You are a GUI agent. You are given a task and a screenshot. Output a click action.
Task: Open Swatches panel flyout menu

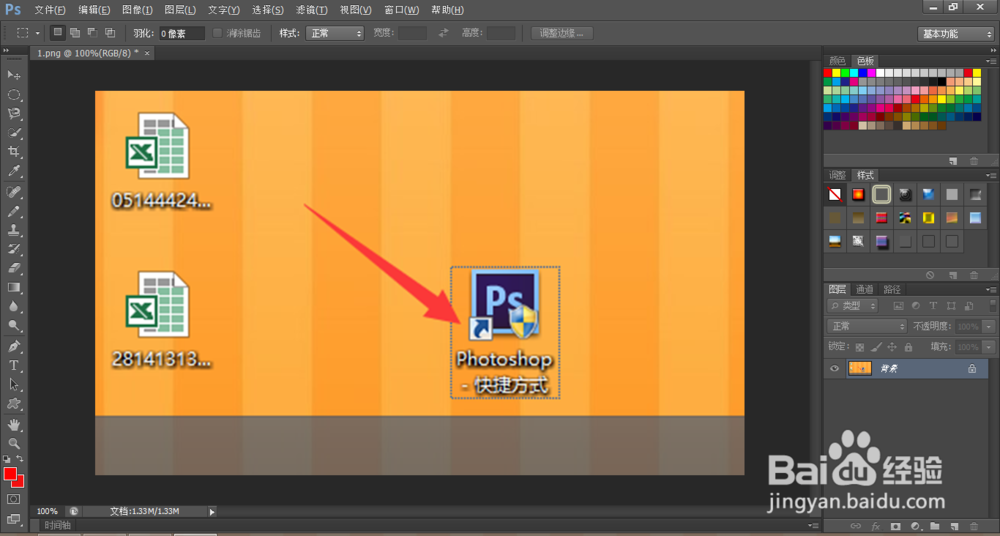(991, 61)
